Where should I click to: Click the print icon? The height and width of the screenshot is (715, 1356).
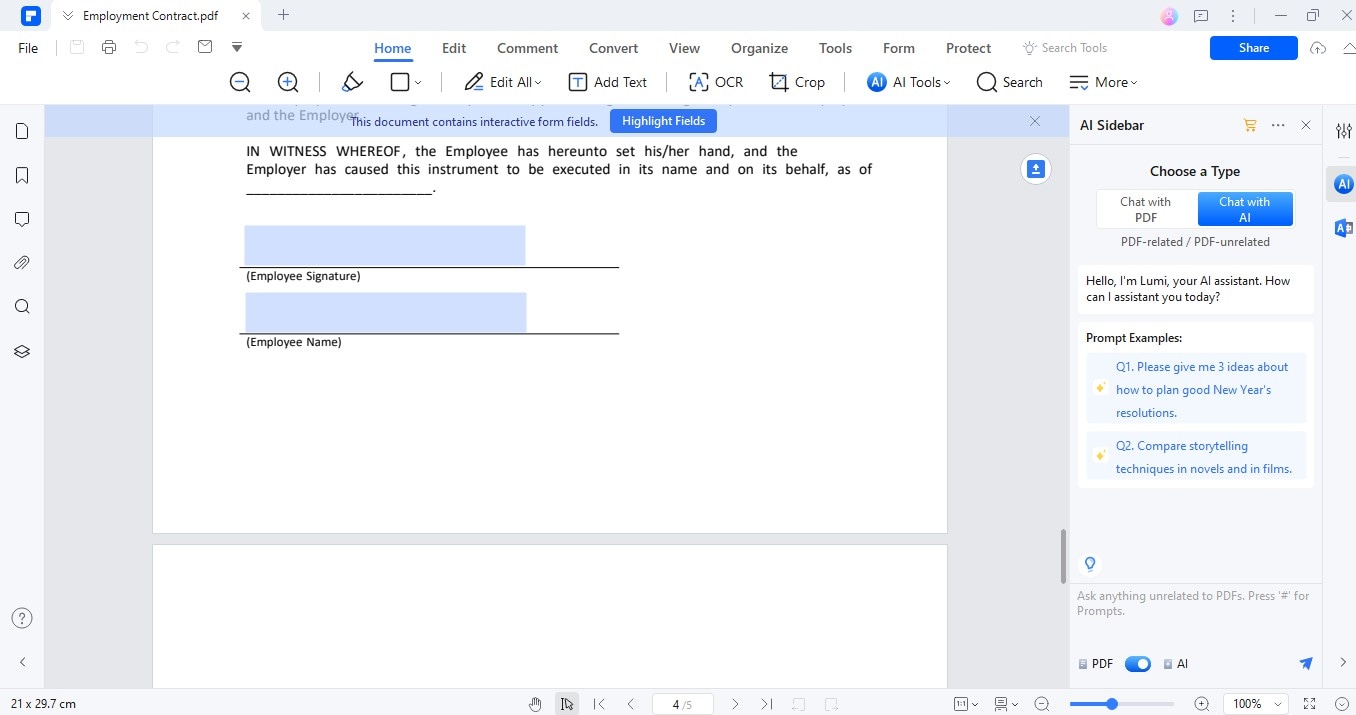pyautogui.click(x=109, y=47)
